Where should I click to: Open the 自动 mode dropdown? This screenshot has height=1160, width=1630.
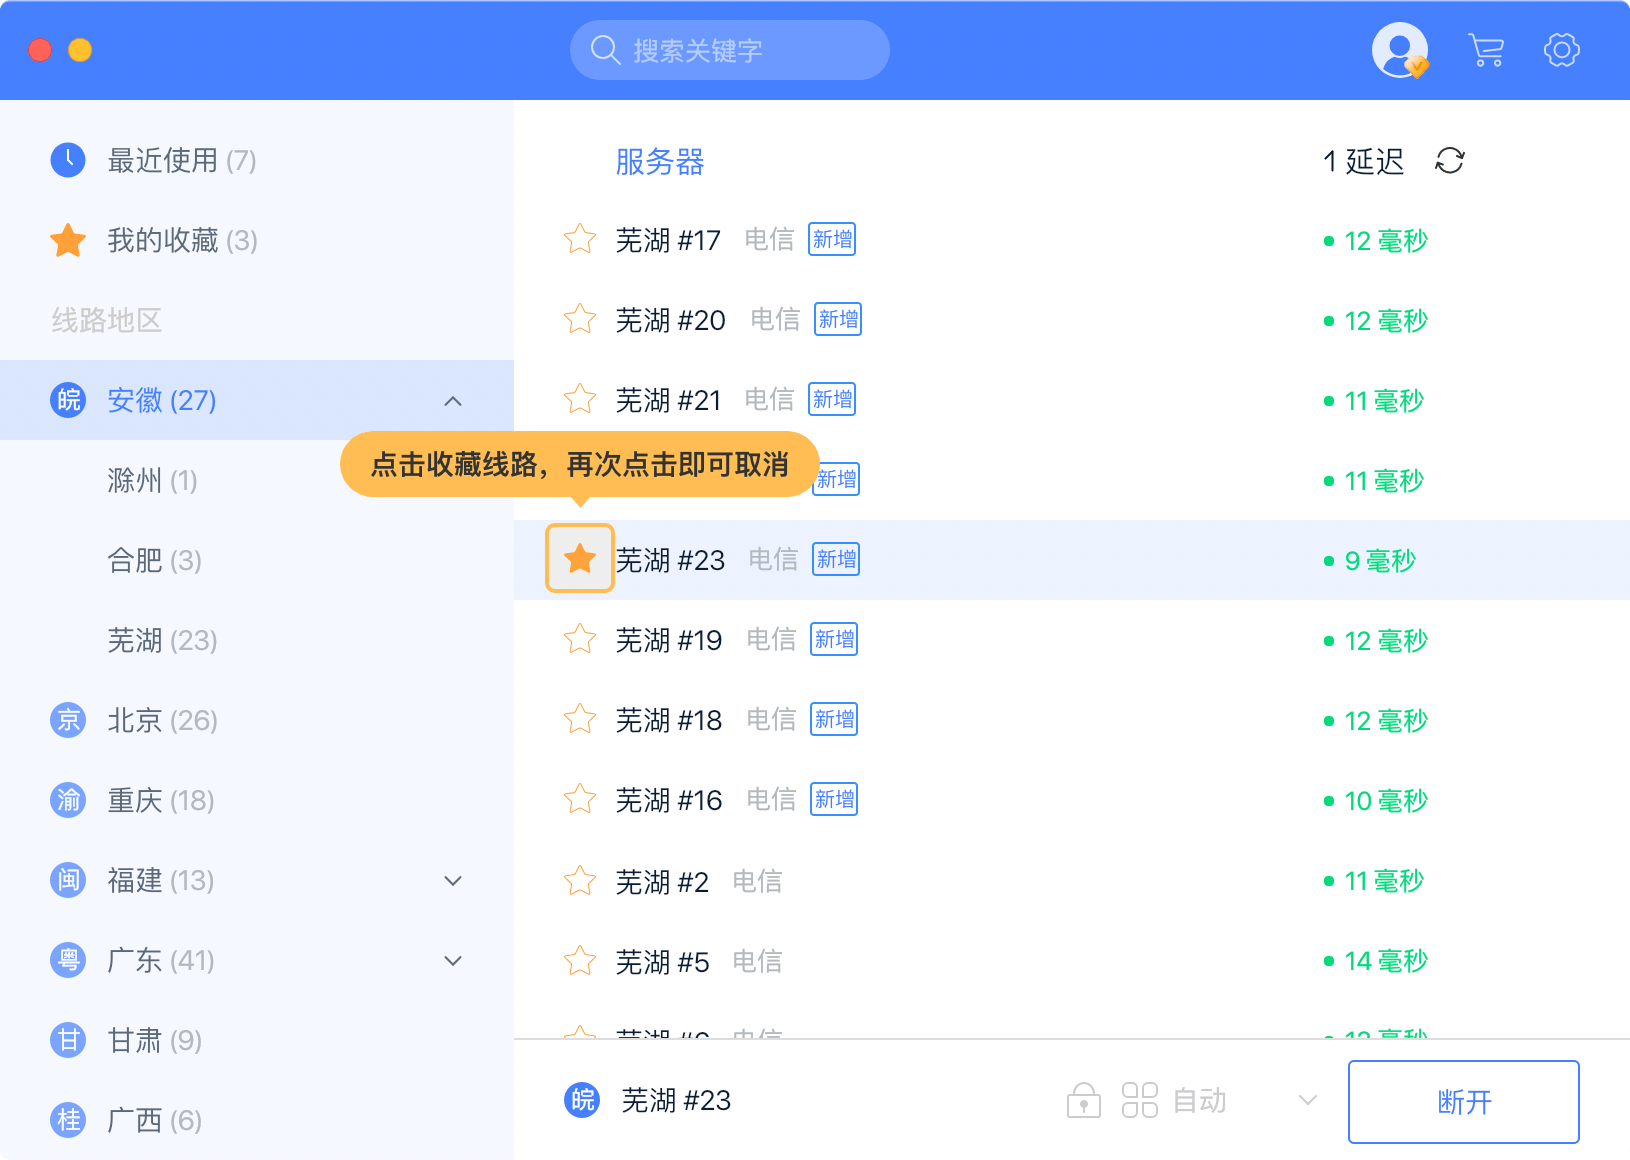tap(1307, 1101)
